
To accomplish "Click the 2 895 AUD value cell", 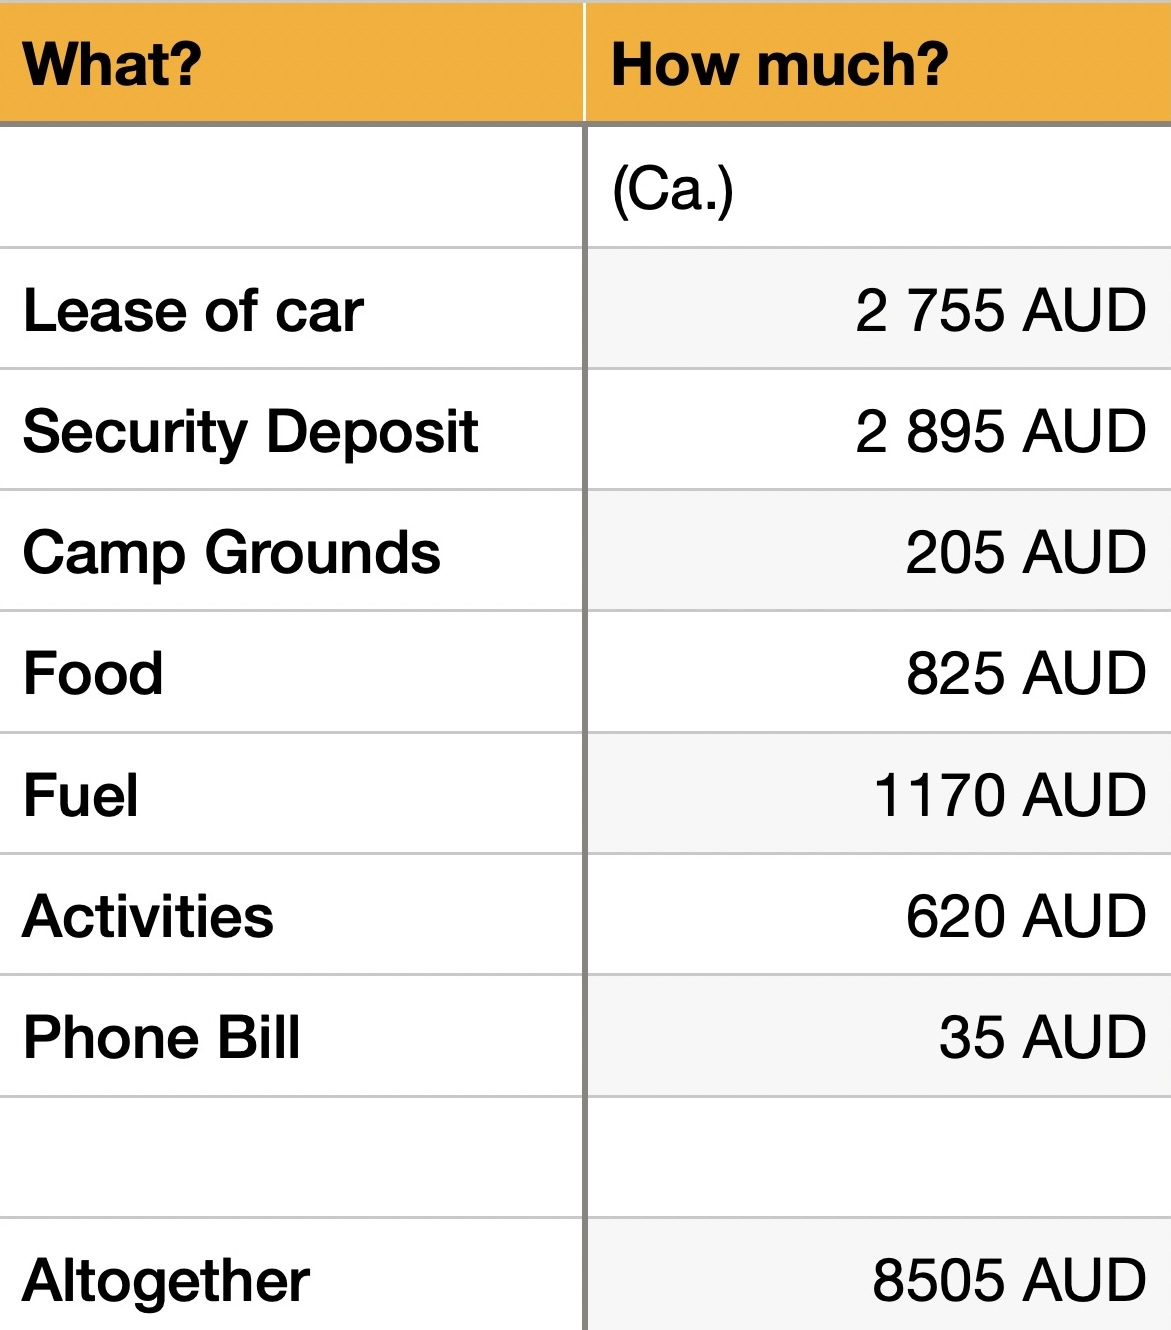I will [x=1000, y=431].
